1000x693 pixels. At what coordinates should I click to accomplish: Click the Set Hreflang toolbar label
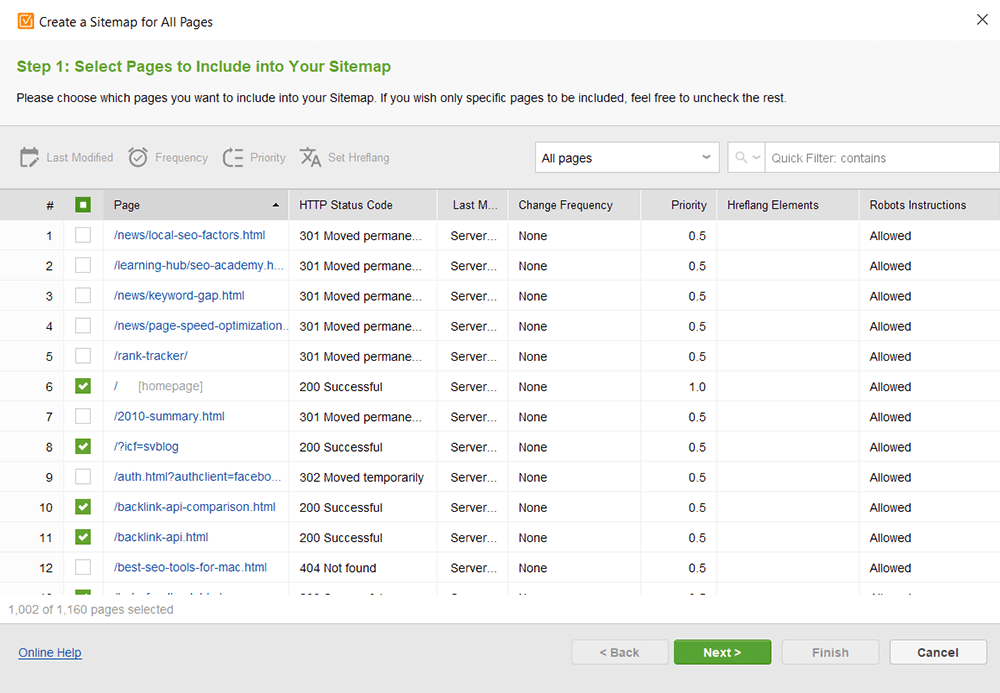tap(358, 157)
